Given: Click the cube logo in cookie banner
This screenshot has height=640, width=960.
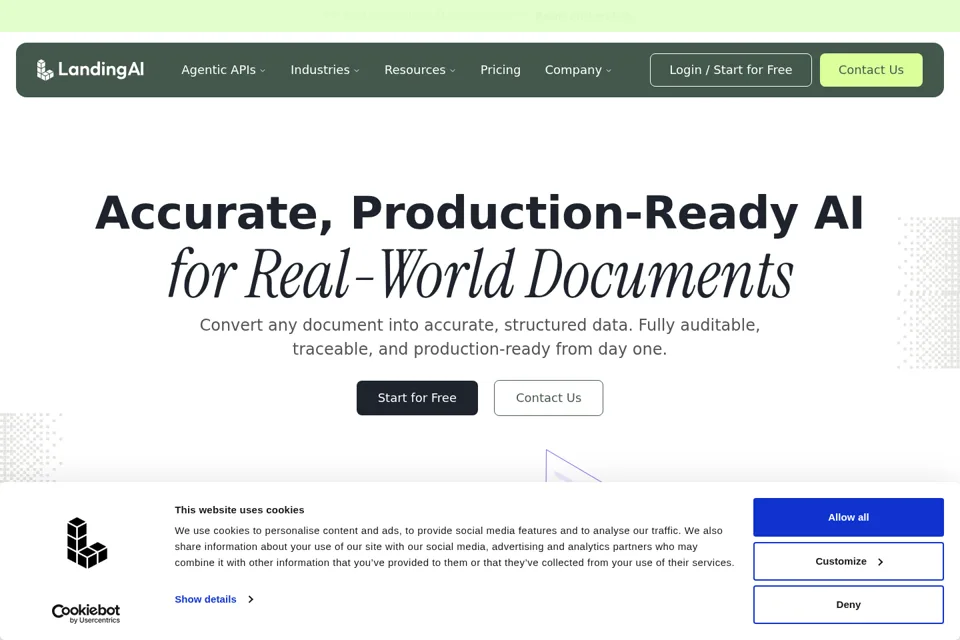Looking at the screenshot, I should click(x=86, y=543).
